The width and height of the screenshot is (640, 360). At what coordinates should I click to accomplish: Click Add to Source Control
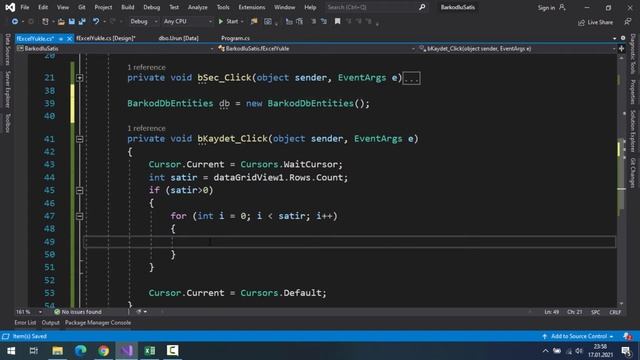pyautogui.click(x=578, y=336)
